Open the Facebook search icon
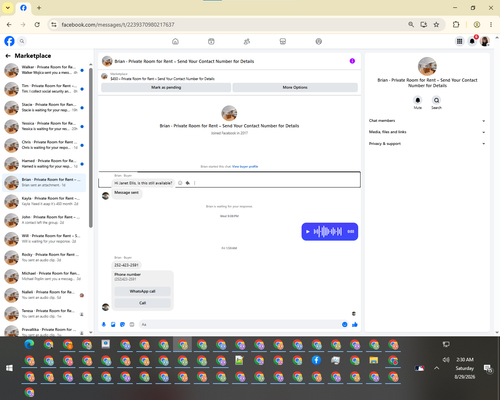The height and width of the screenshot is (400, 500). click(22, 41)
